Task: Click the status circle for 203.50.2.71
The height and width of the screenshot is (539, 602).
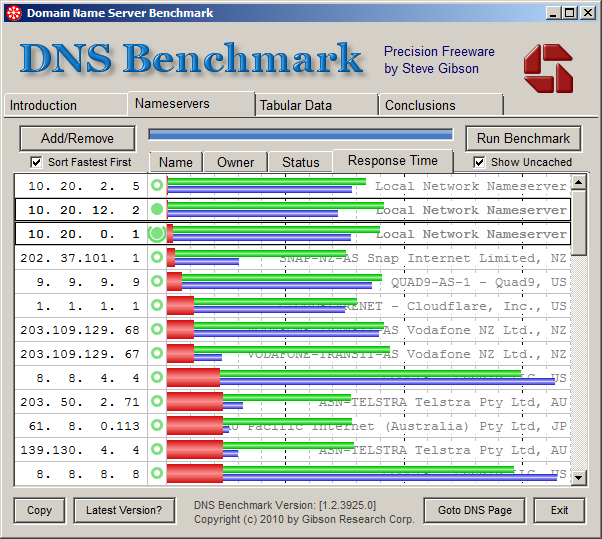Action: (157, 401)
